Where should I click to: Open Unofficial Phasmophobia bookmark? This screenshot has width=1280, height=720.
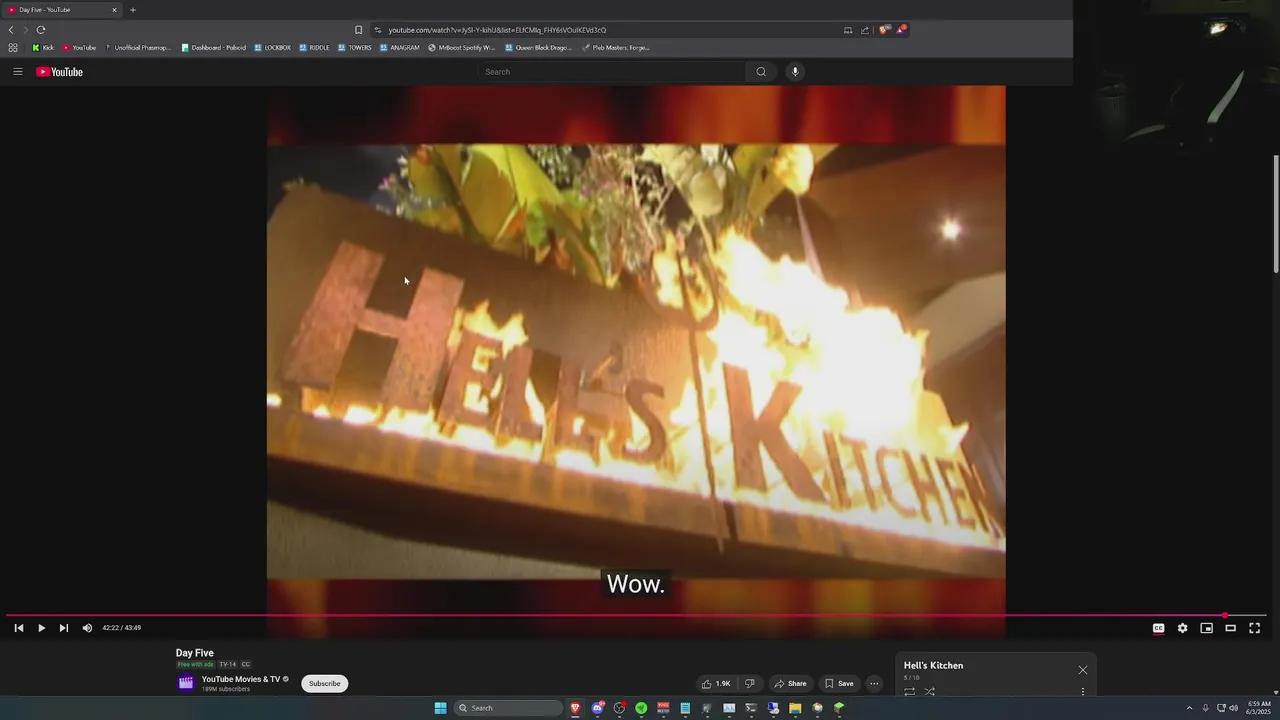point(139,47)
